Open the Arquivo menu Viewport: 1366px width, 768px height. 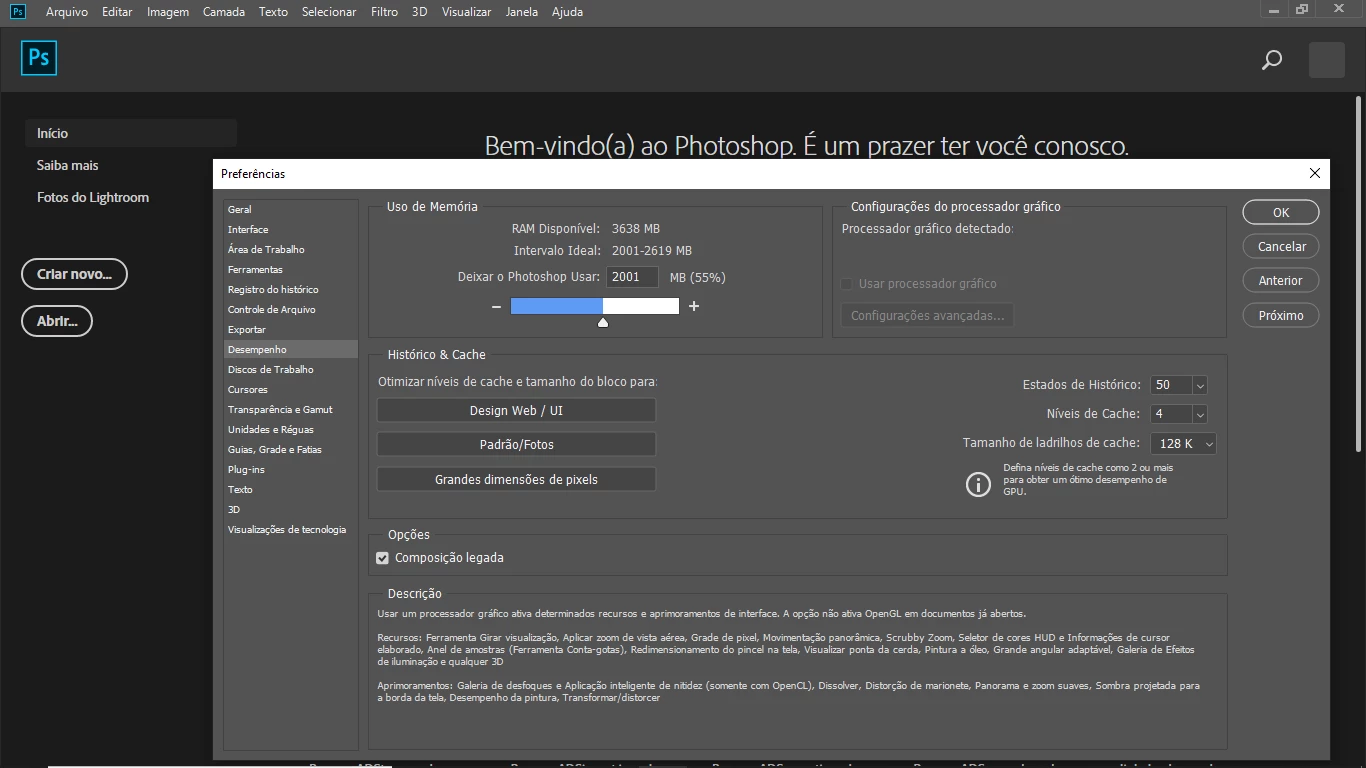point(67,12)
